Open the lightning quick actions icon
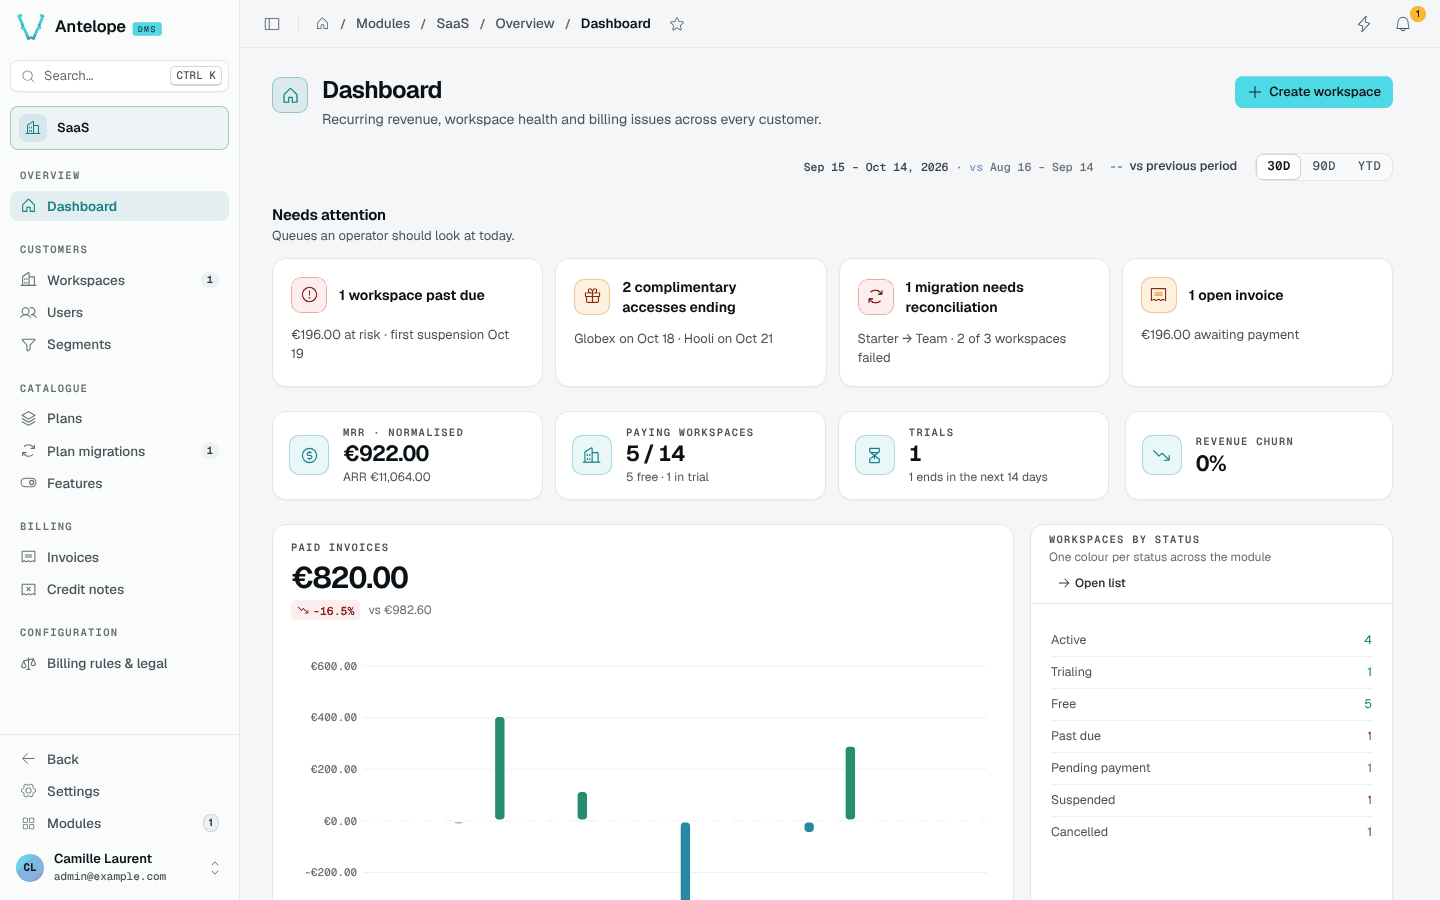Image resolution: width=1440 pixels, height=900 pixels. (x=1364, y=24)
